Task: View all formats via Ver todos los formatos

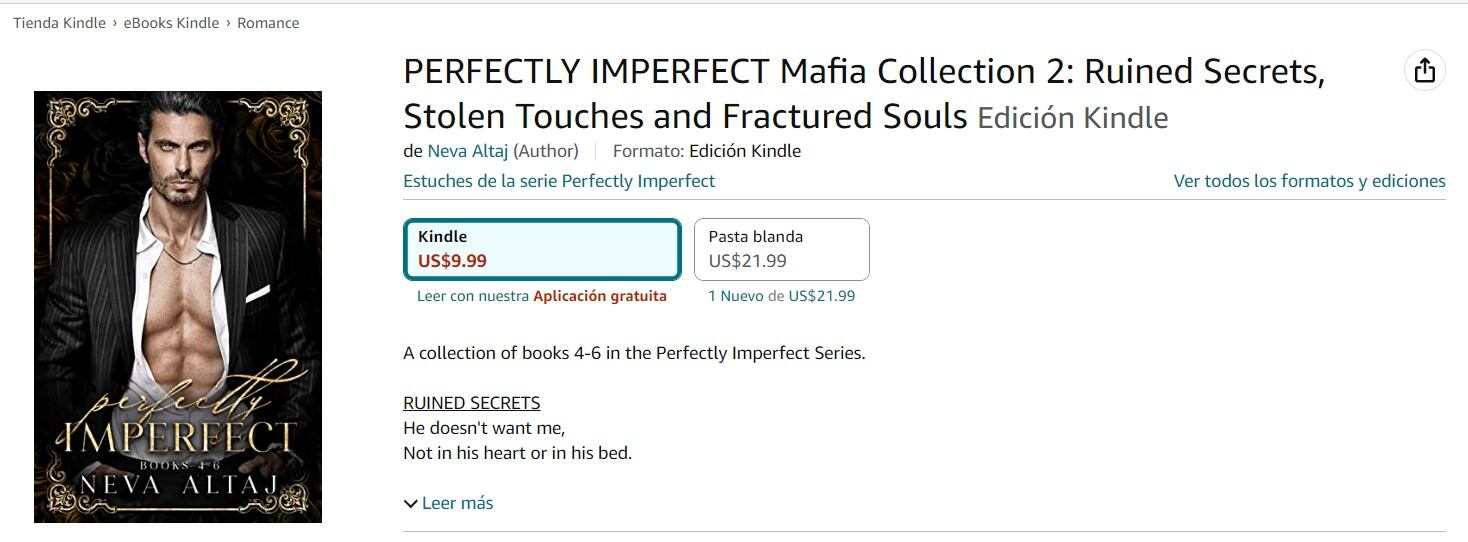Action: [x=1309, y=181]
